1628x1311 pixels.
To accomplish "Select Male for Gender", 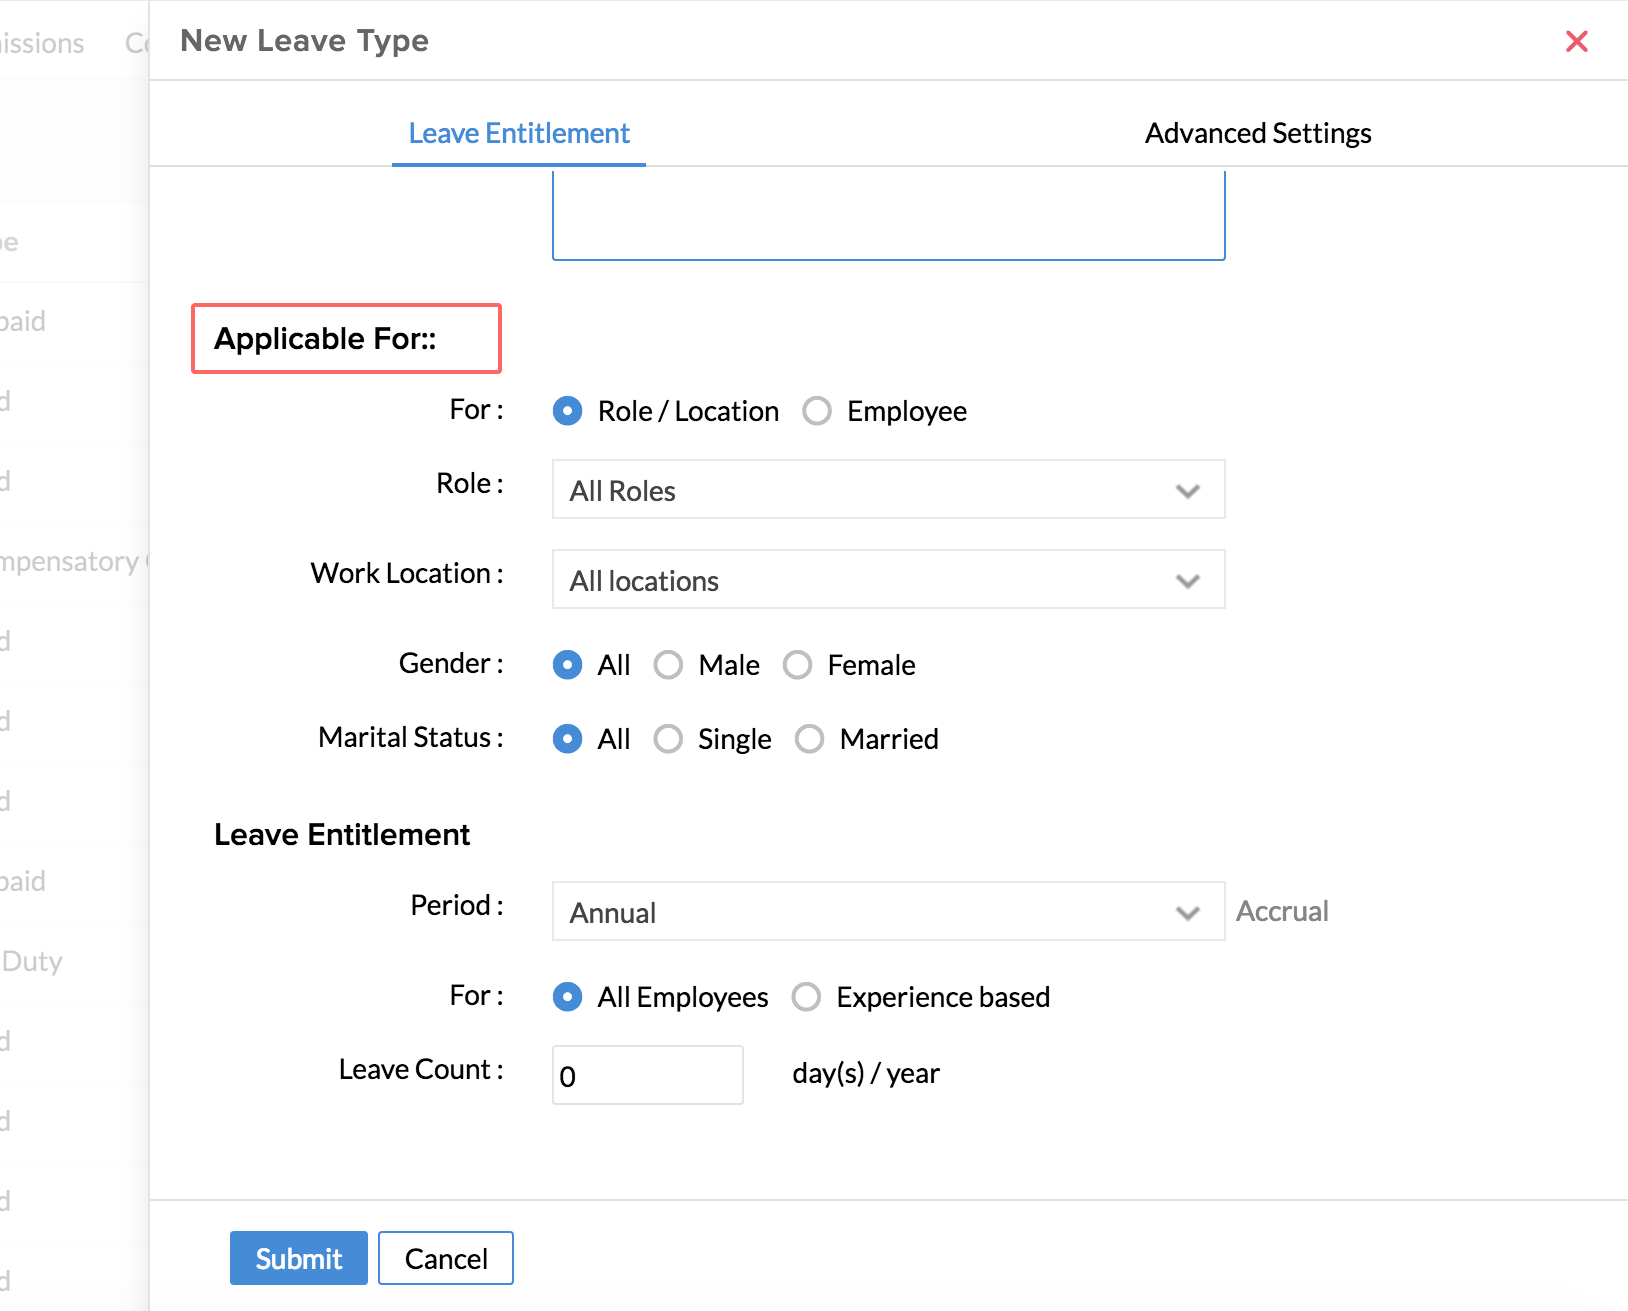I will 668,665.
